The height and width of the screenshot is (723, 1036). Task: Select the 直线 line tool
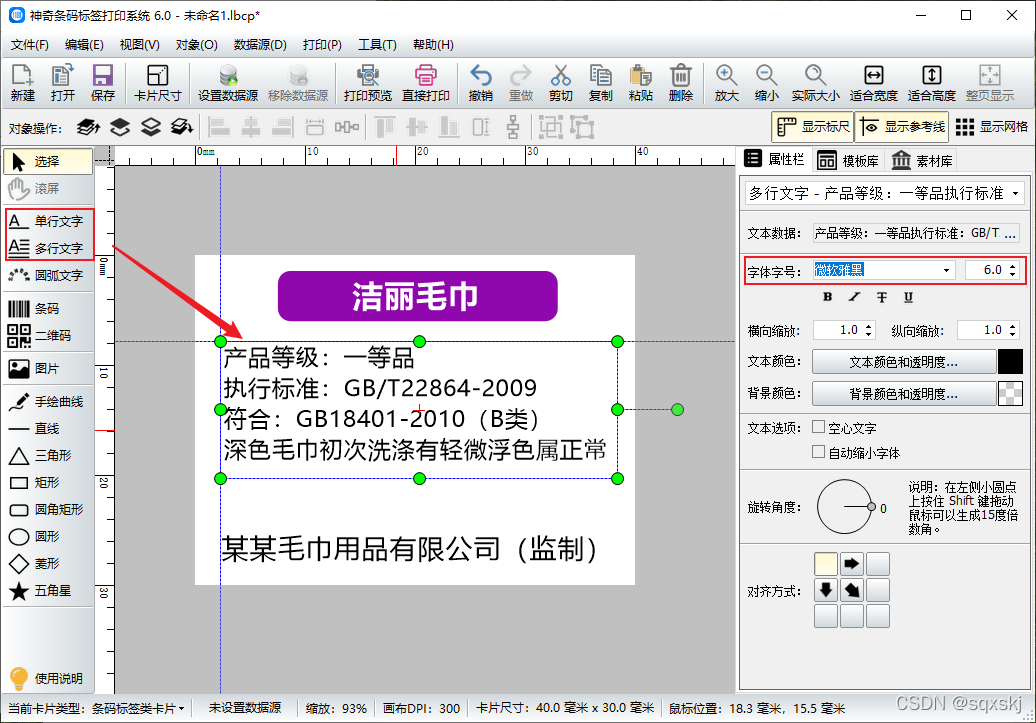coord(48,429)
